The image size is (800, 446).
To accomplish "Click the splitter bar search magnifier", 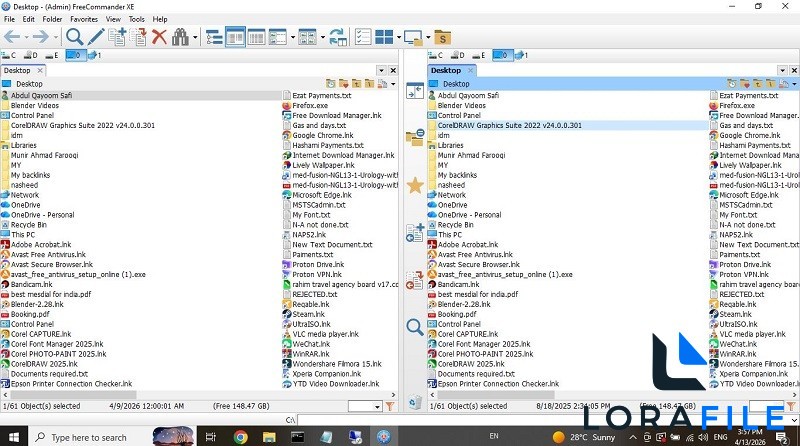I will point(415,327).
